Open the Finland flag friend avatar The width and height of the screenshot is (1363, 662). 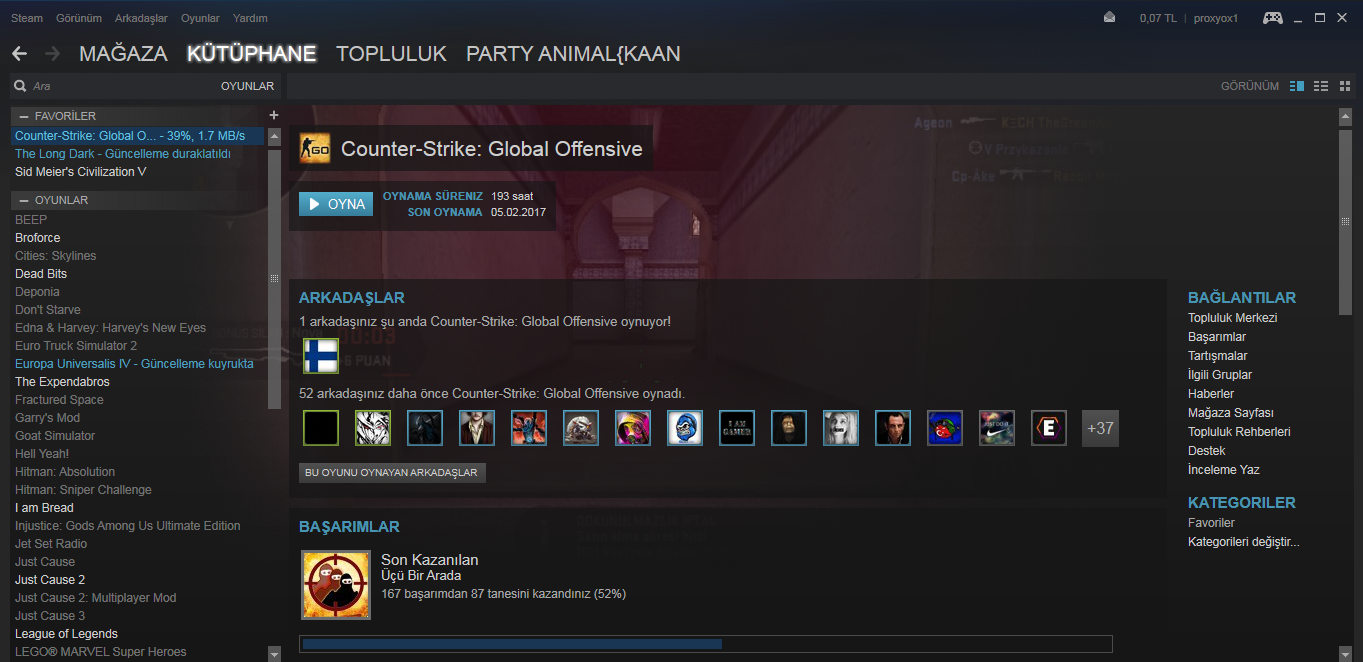point(321,356)
